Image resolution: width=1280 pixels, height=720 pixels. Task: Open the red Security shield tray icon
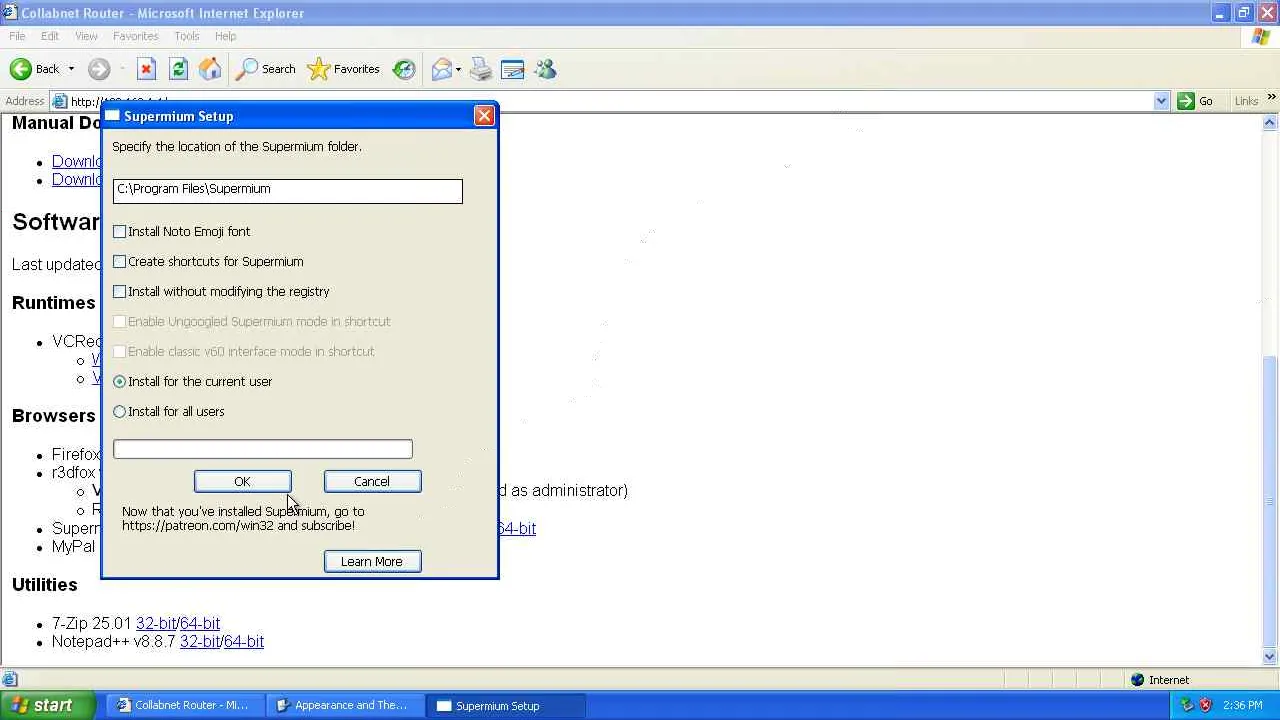click(x=1206, y=705)
